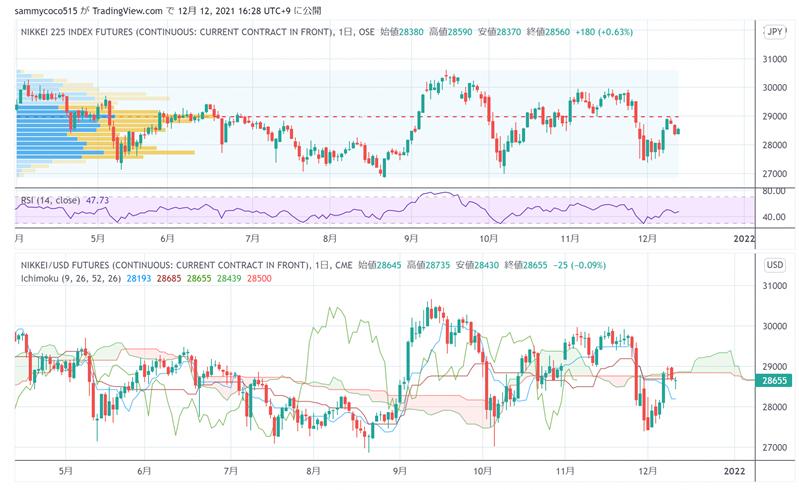Viewport: 799px width, 490px height.
Task: Click the top chart close value 28560
Action: click(x=557, y=32)
